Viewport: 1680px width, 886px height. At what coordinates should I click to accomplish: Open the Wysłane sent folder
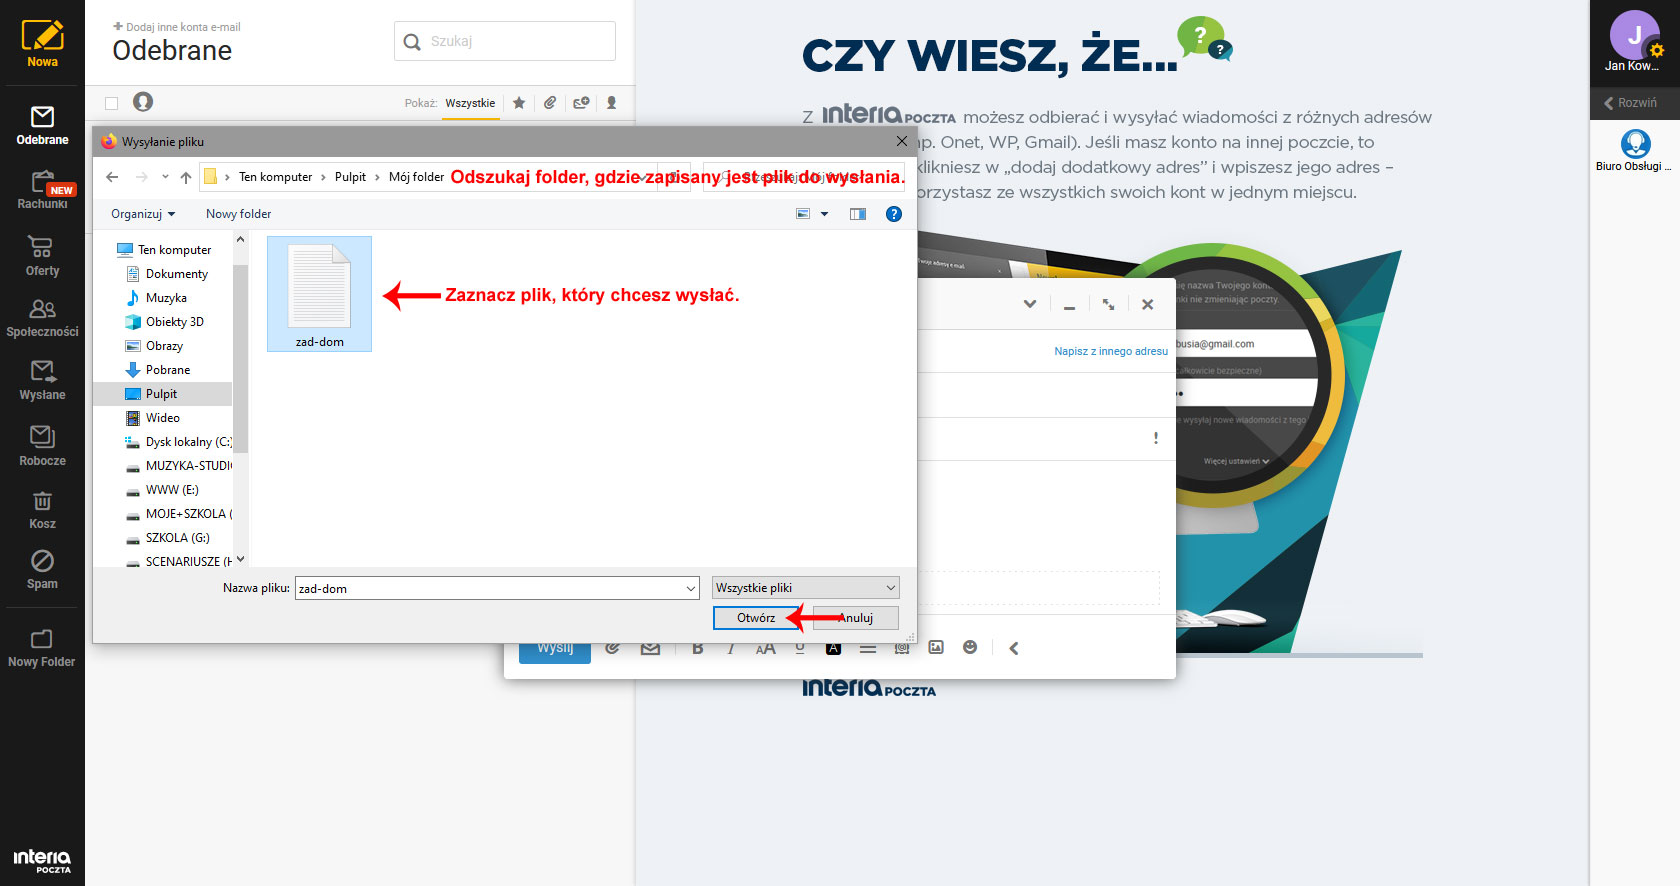click(x=42, y=381)
